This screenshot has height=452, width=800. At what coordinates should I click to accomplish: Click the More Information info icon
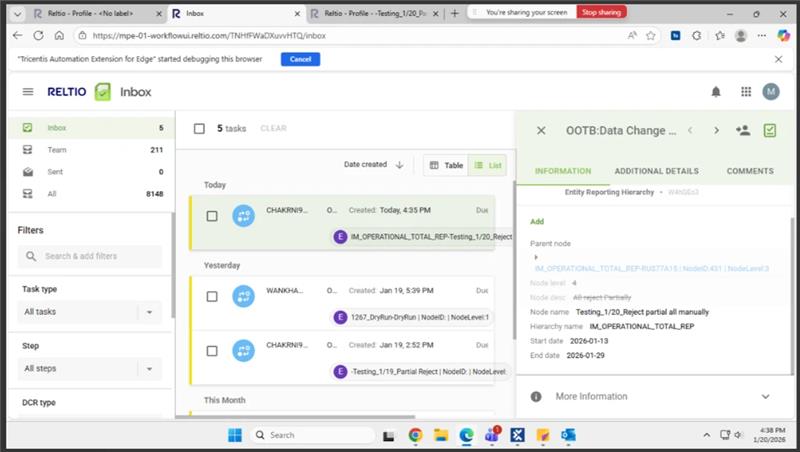tap(536, 396)
